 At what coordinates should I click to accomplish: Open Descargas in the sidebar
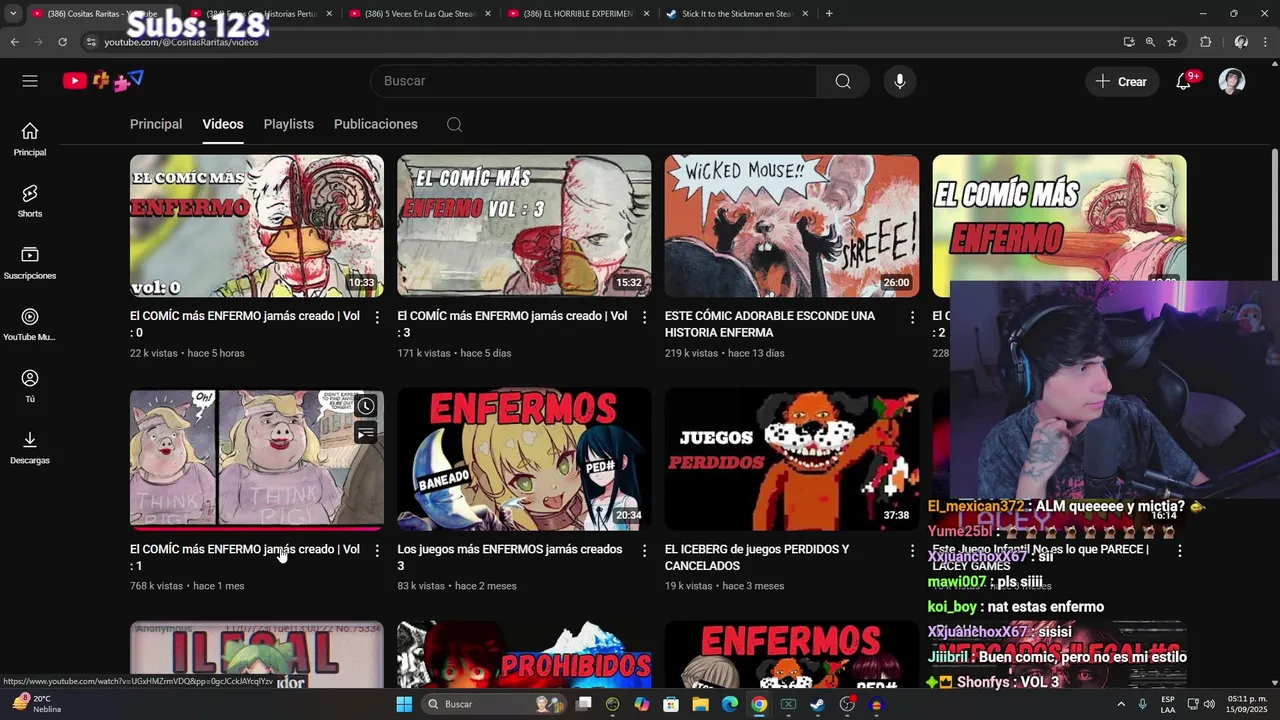pyautogui.click(x=30, y=447)
